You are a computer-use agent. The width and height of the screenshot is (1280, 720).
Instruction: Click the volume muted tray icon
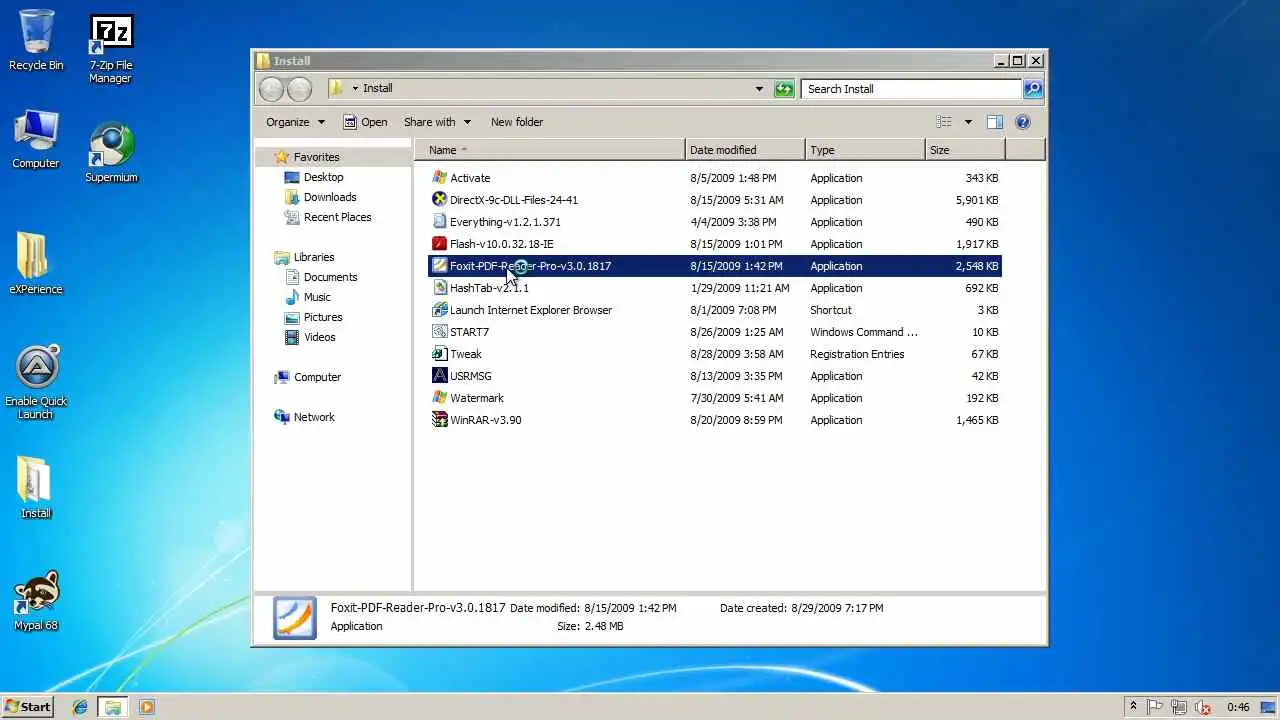1203,707
